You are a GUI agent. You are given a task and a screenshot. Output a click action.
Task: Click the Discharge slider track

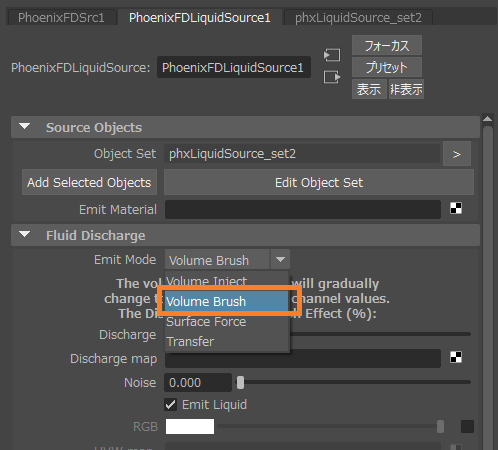(x=380, y=334)
